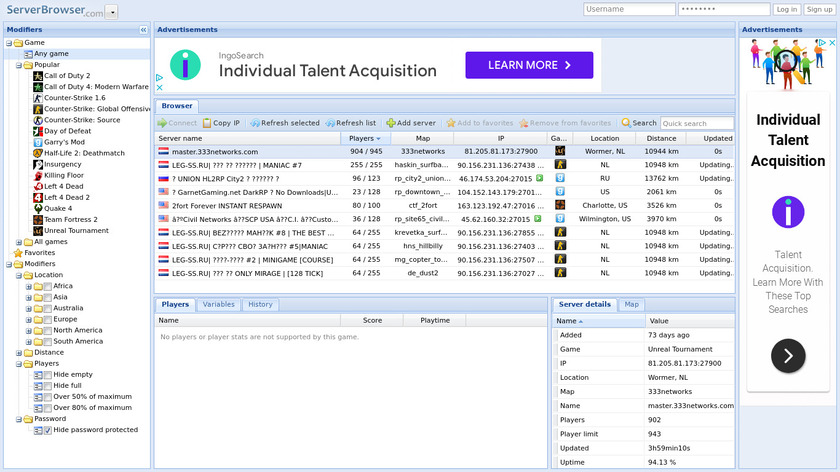Click the Add server button
This screenshot has width=840, height=472.
411,123
